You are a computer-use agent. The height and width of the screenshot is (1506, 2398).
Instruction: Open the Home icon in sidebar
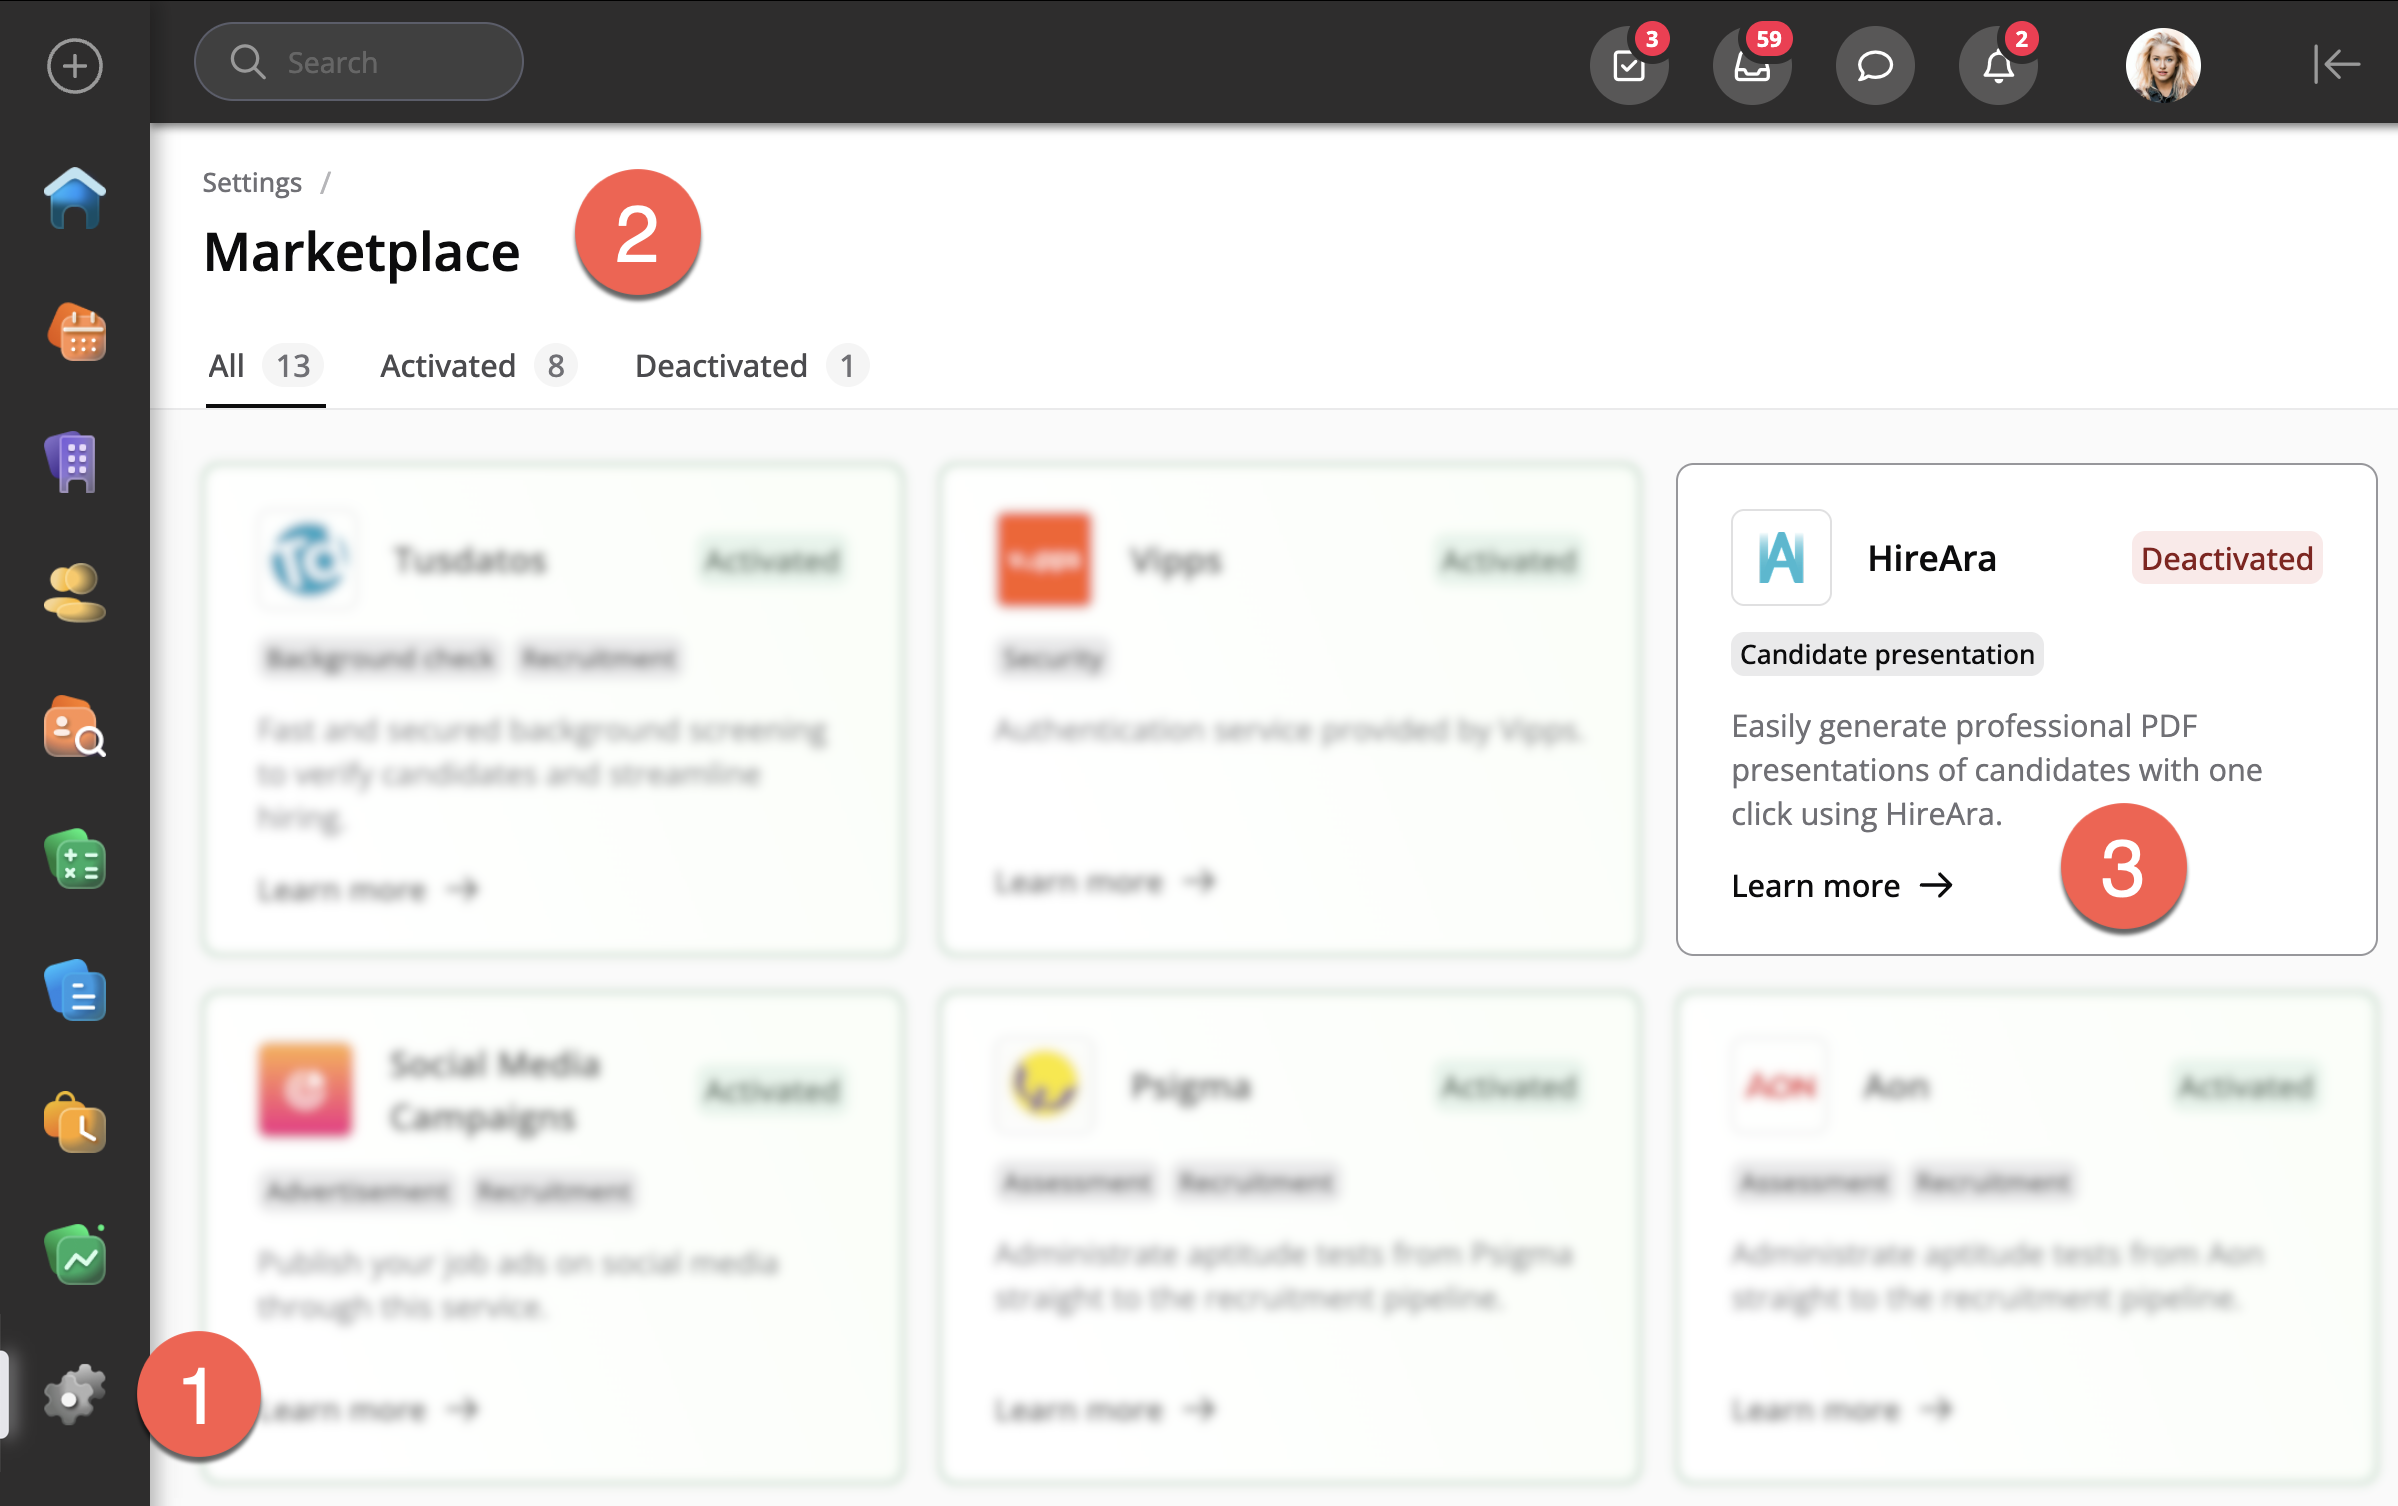click(75, 198)
